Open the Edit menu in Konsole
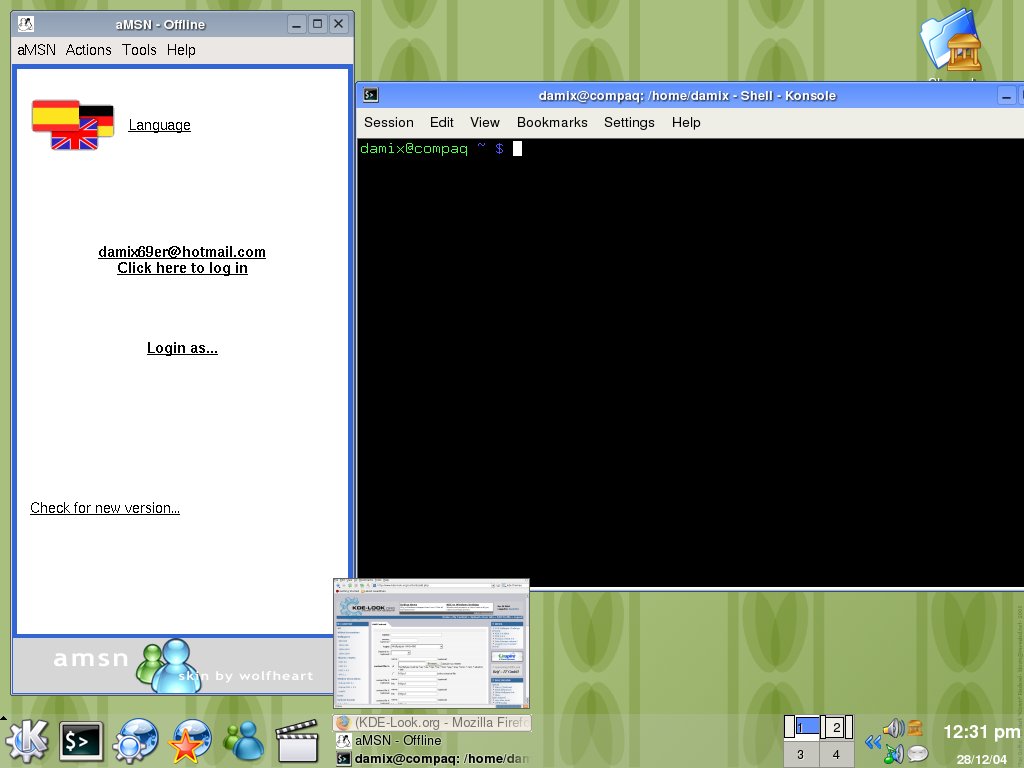The image size is (1024, 768). (441, 123)
